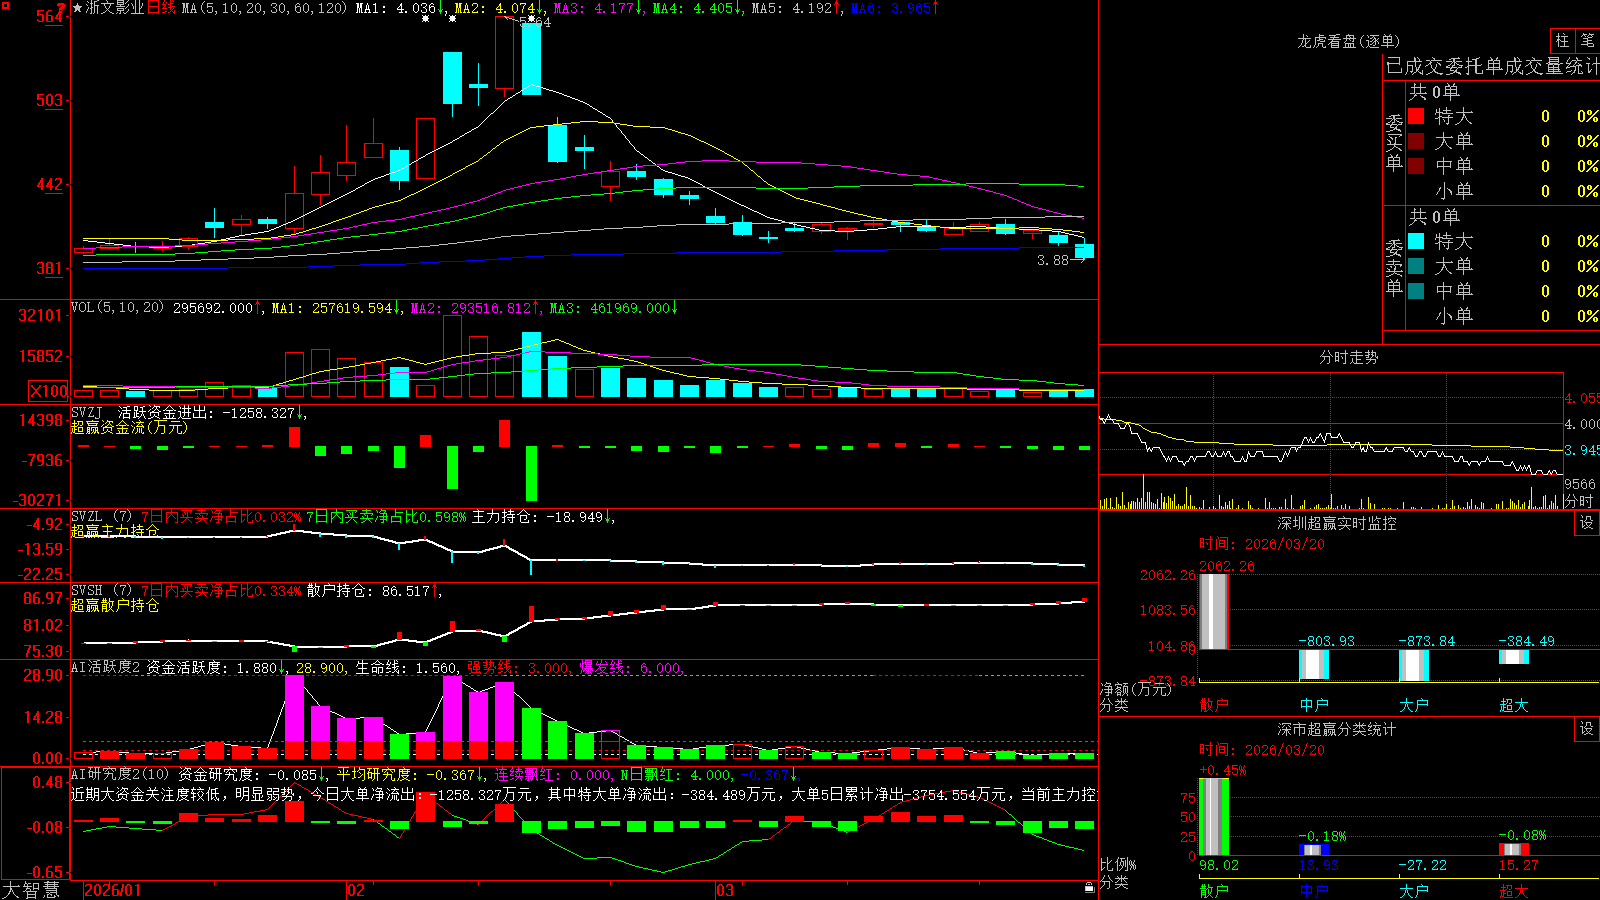Click the red question mark help icon

61,9
